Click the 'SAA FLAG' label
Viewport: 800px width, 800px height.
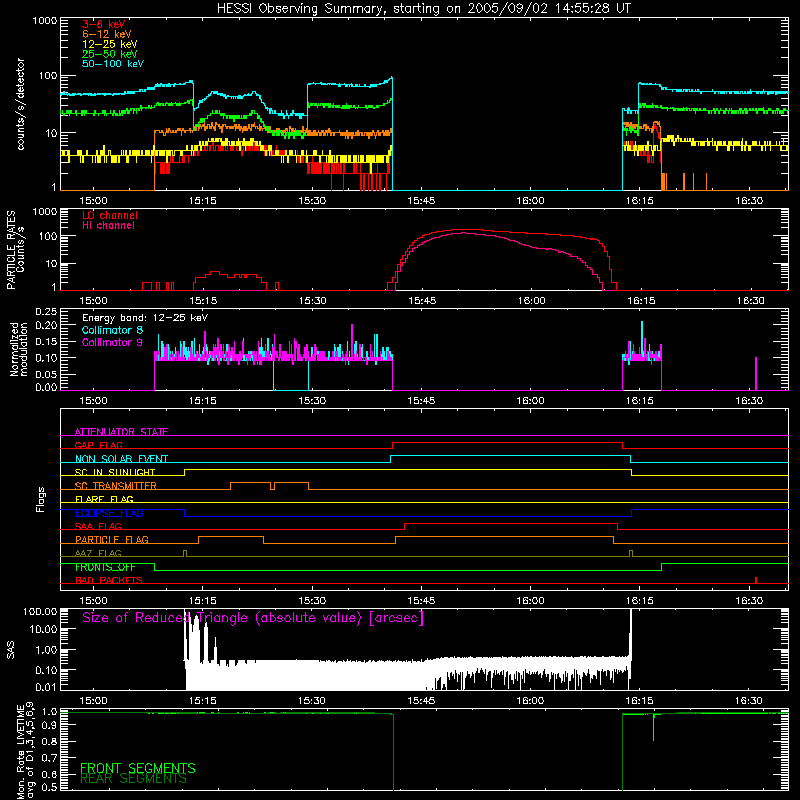pyautogui.click(x=98, y=526)
